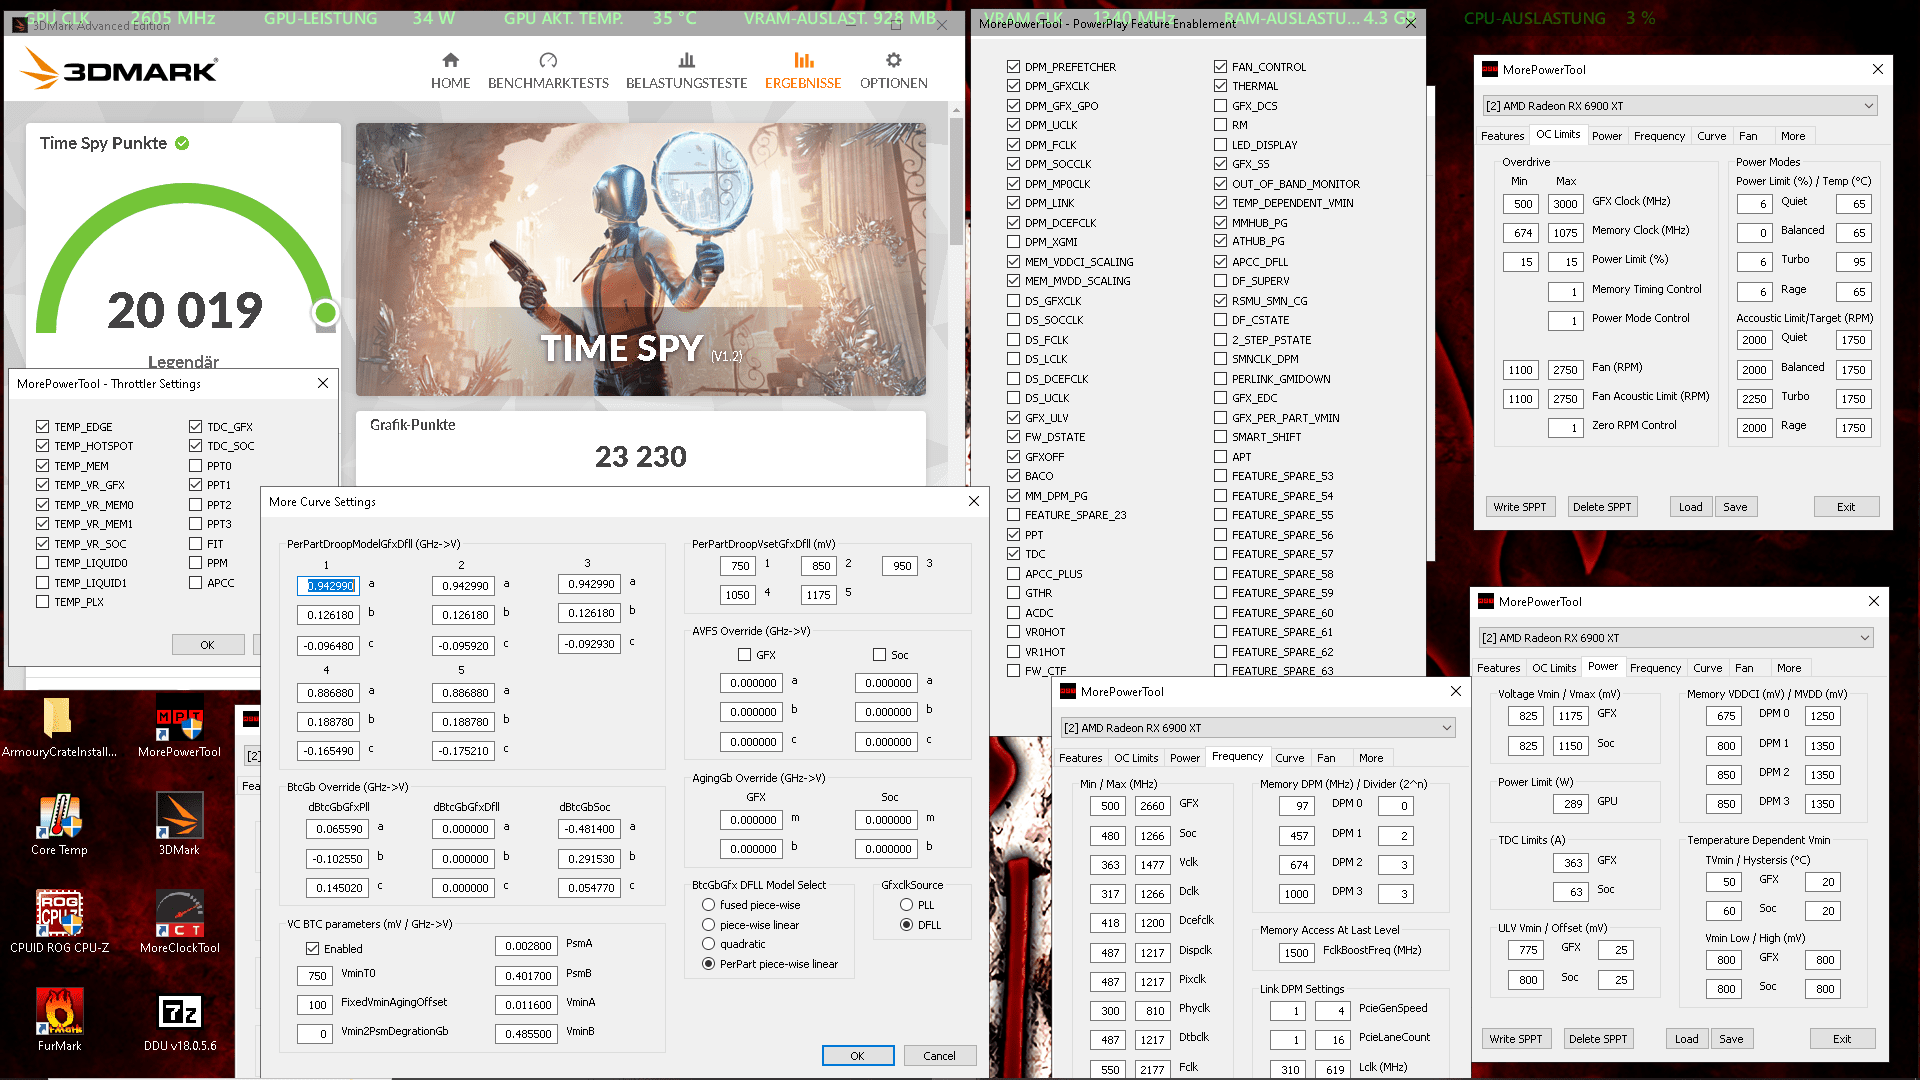Open GPU dropdown in Power tab MorePowerTool

coord(1675,638)
